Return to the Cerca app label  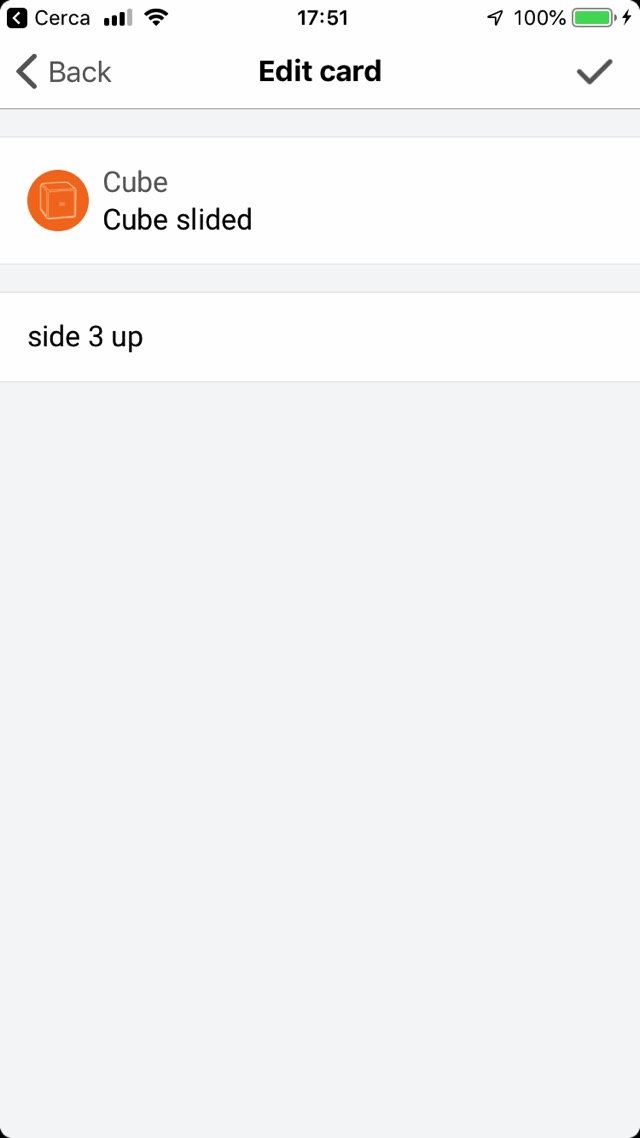pyautogui.click(x=62, y=18)
